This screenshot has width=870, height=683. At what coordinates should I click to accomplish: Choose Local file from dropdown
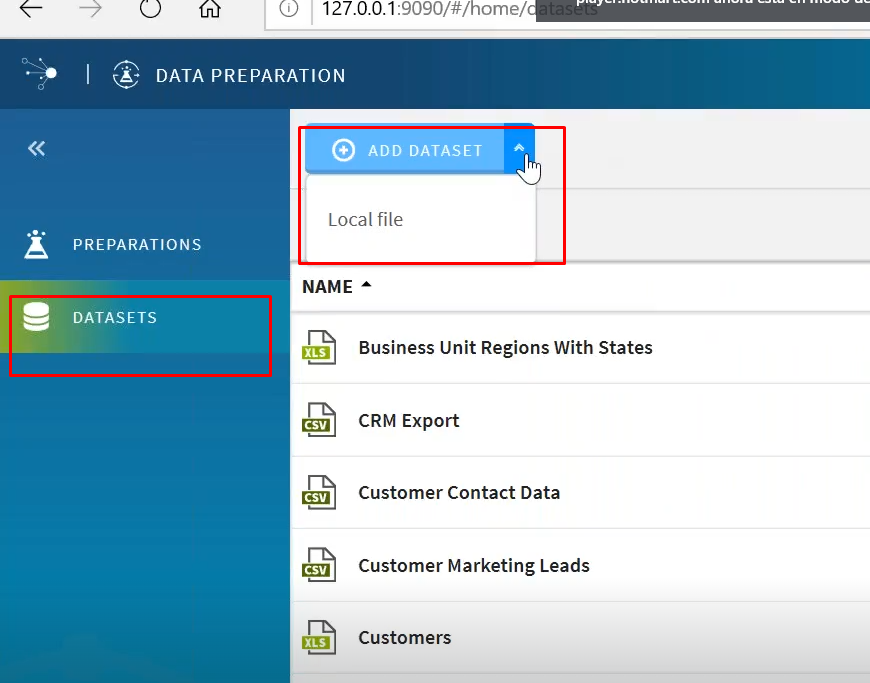point(366,220)
